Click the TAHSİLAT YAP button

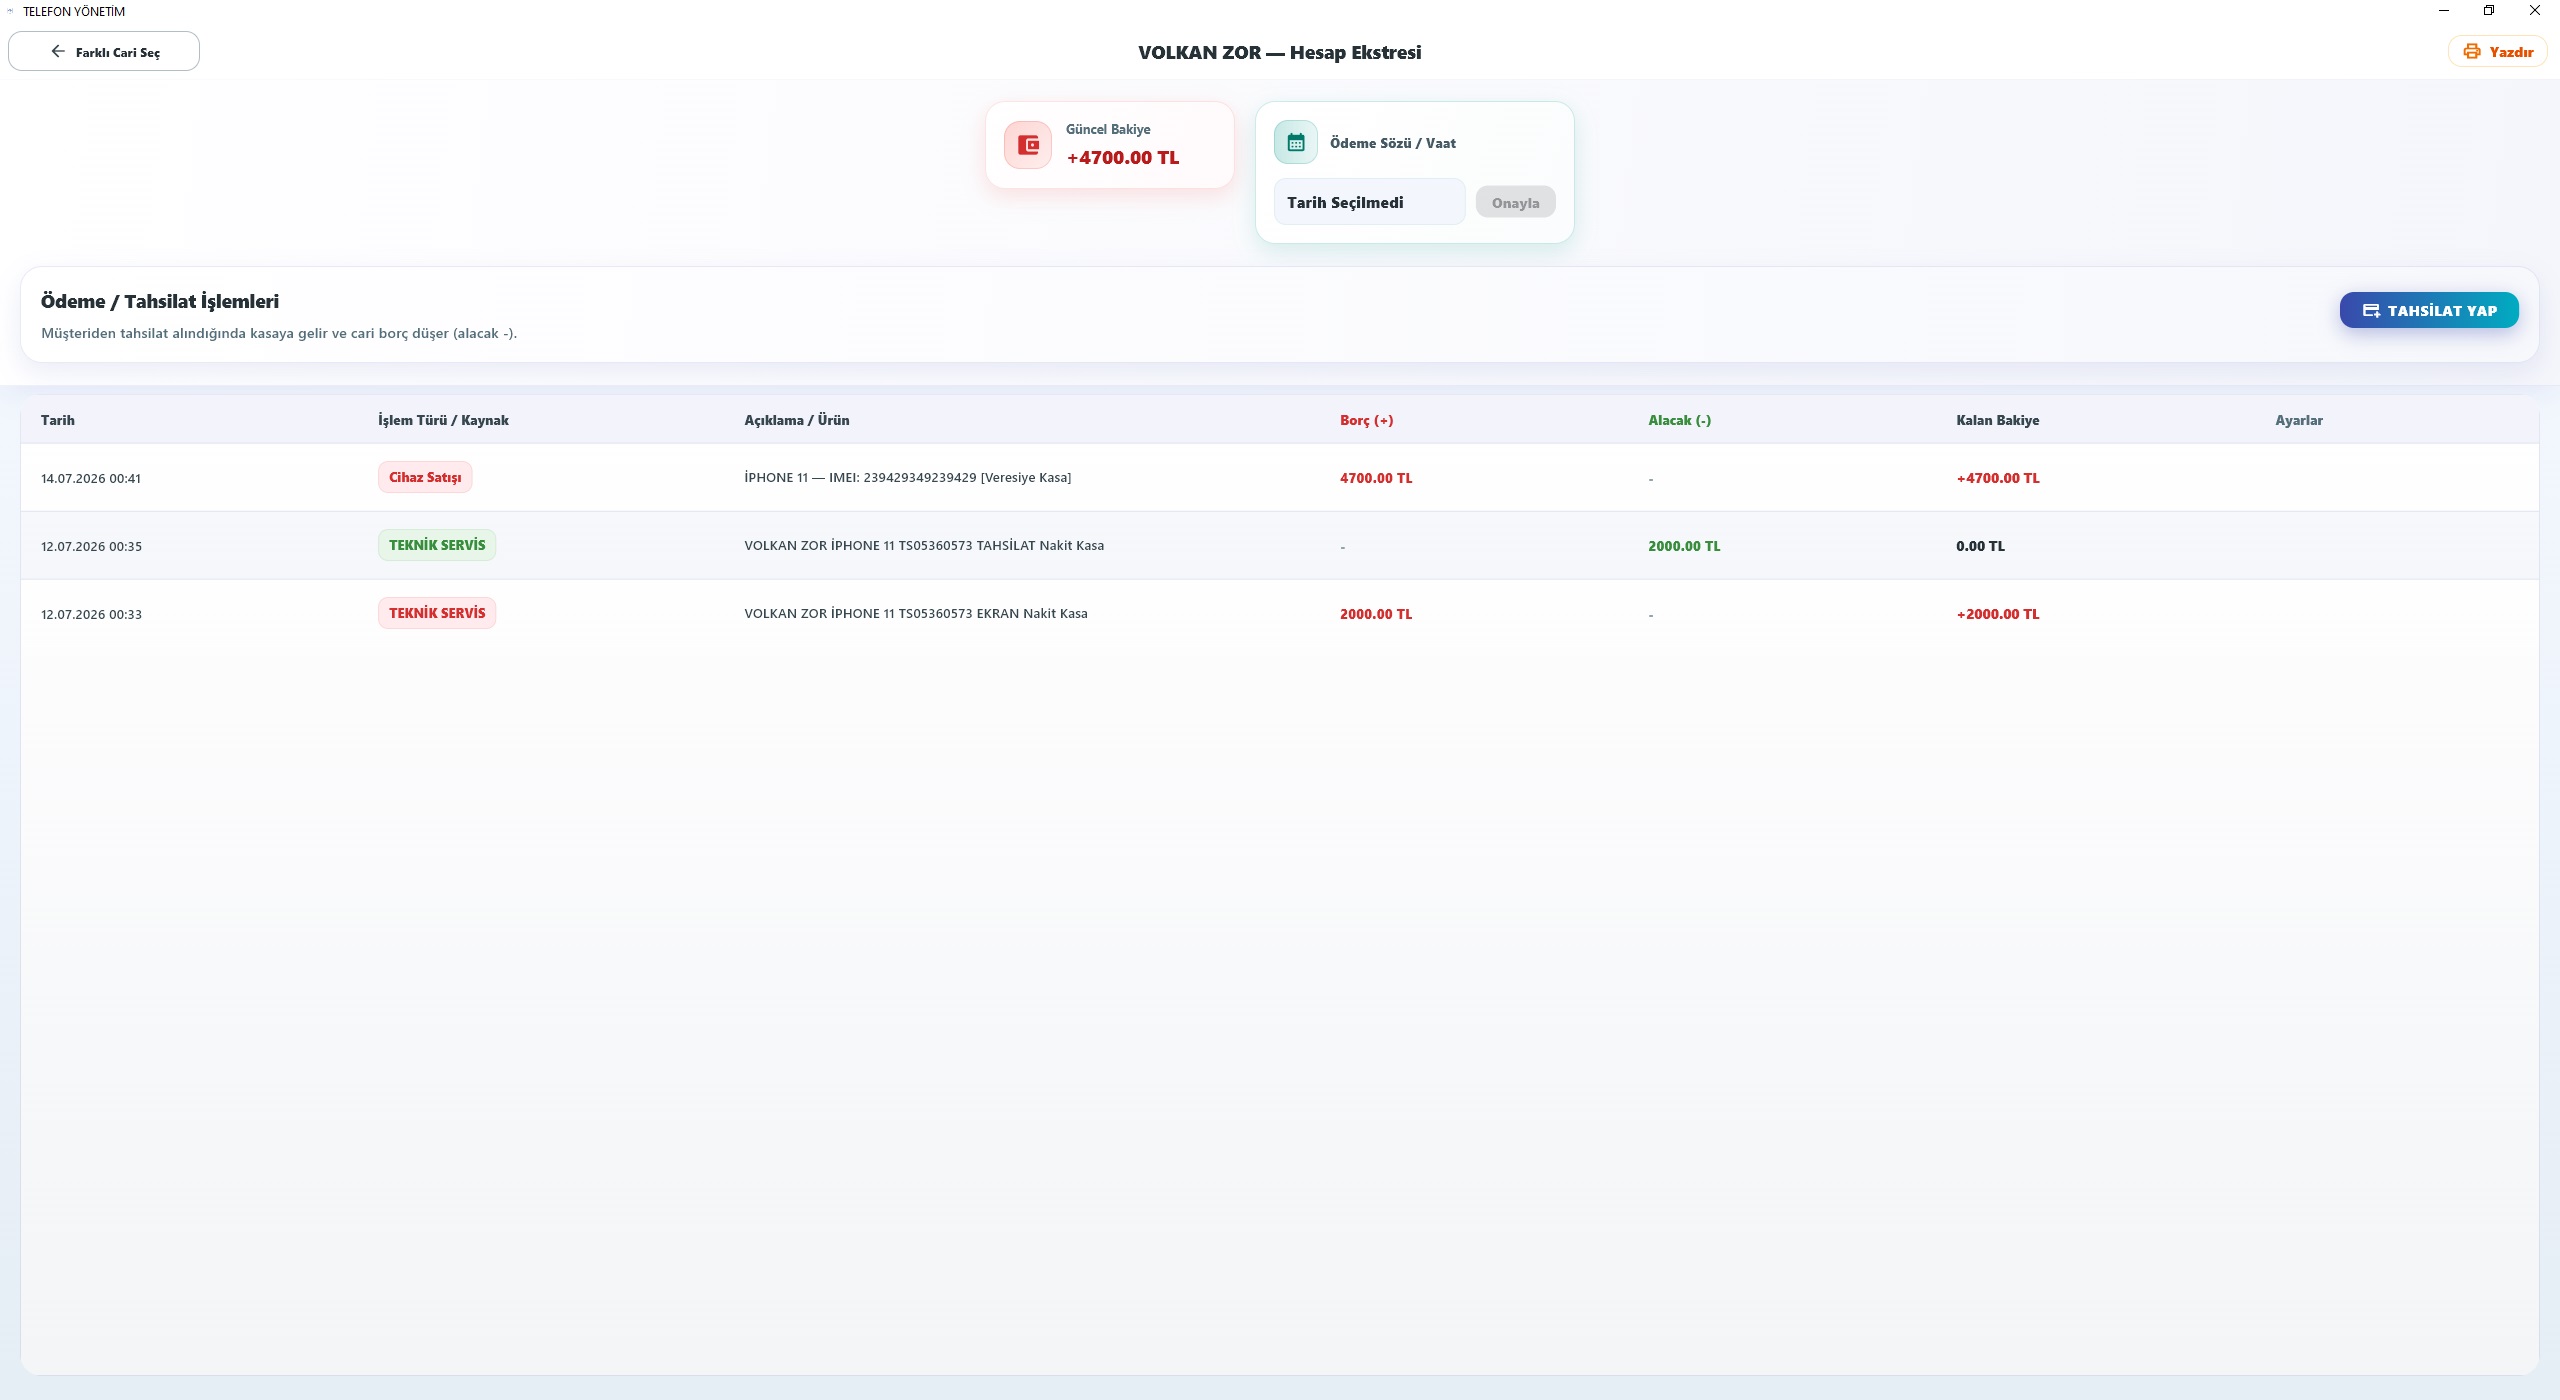point(2429,310)
